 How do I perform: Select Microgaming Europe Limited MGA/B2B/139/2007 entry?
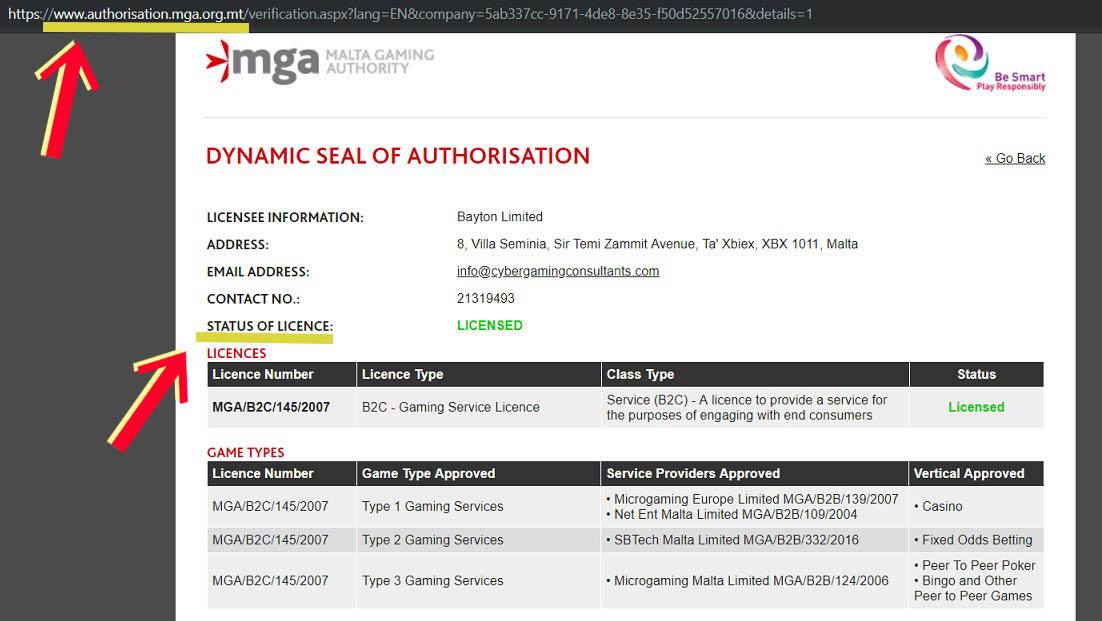point(753,499)
